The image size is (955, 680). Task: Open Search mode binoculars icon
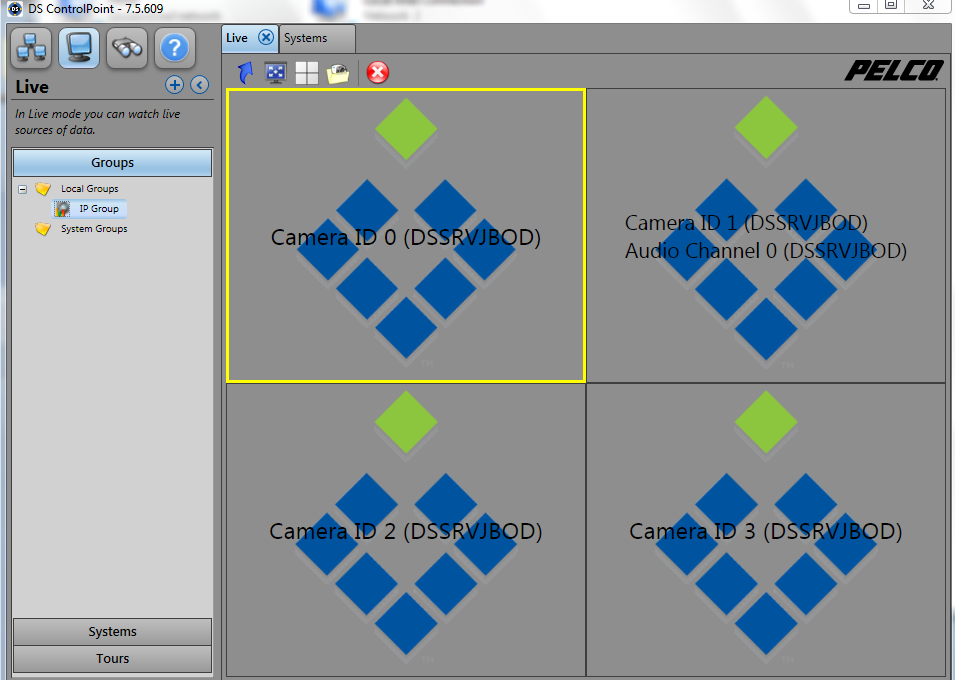[x=127, y=48]
